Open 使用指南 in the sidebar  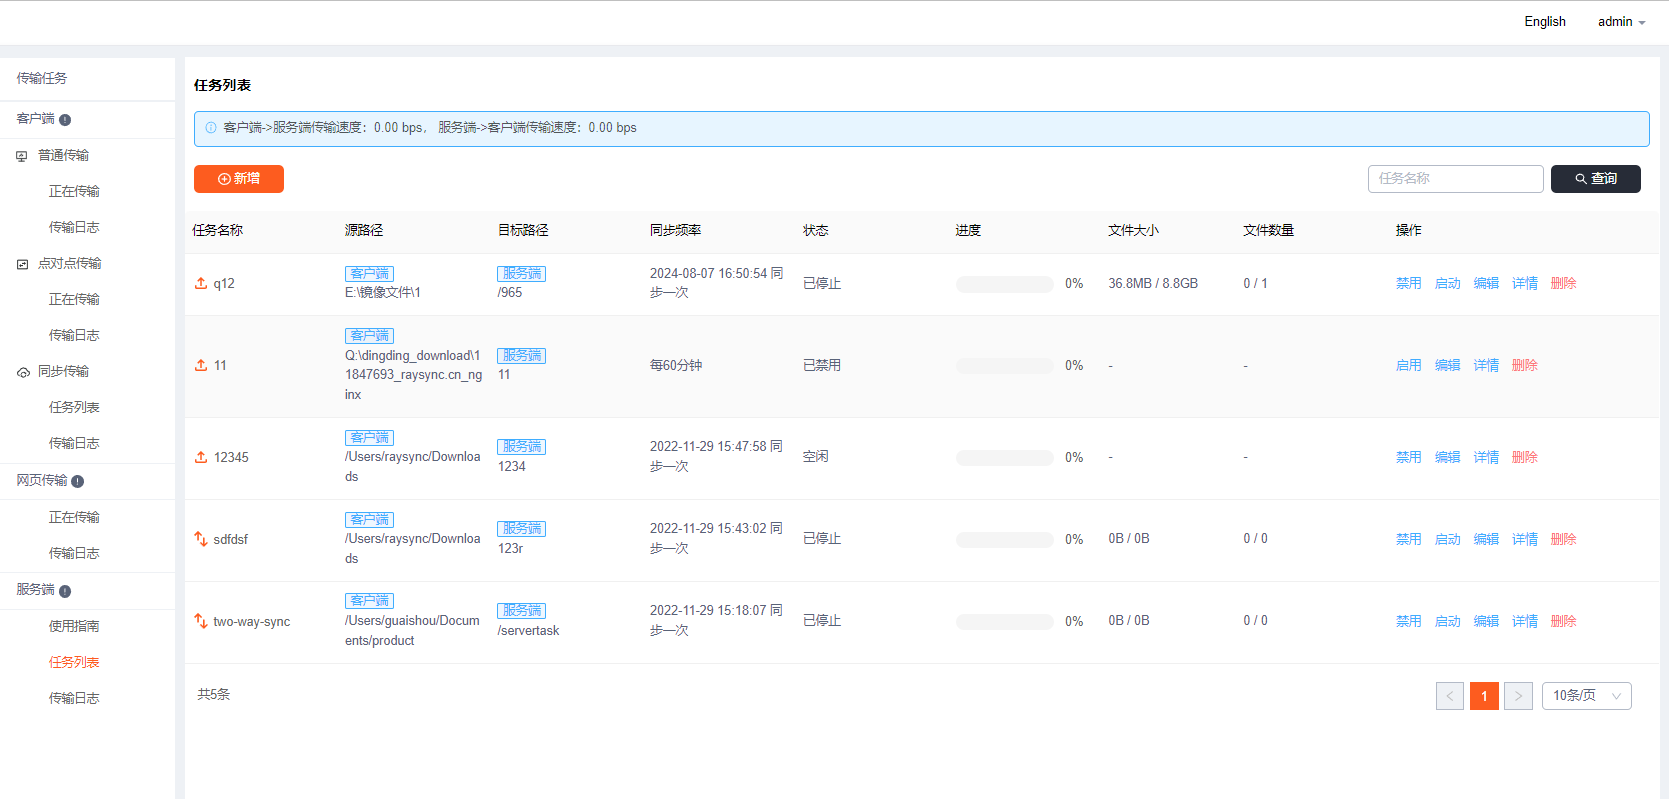[x=74, y=627]
